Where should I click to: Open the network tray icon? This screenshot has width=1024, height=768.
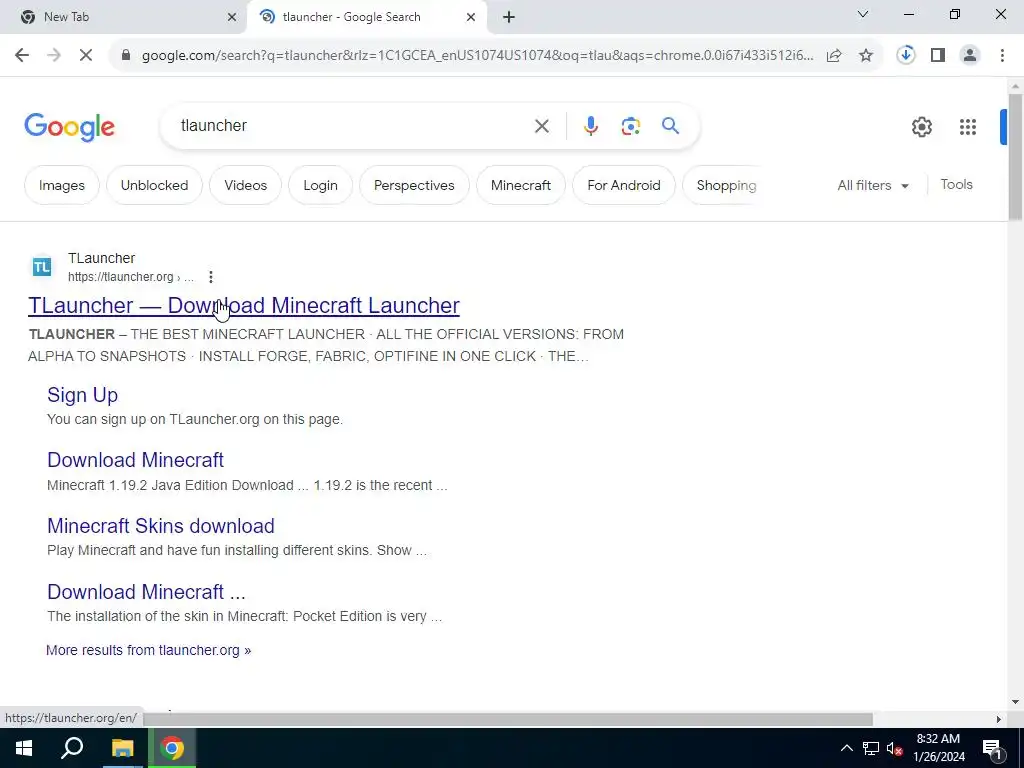871,748
